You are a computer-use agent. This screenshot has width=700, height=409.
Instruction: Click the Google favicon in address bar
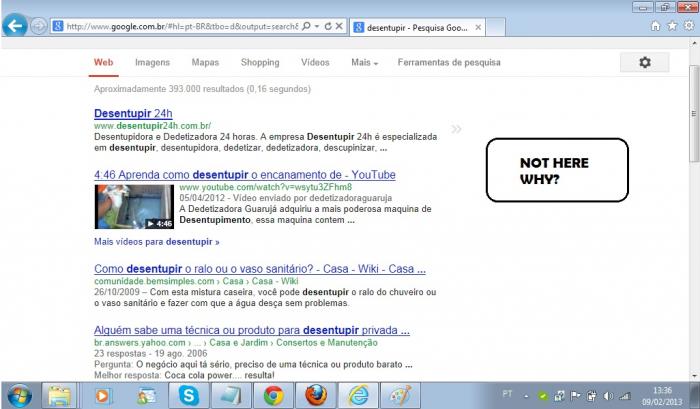point(58,26)
